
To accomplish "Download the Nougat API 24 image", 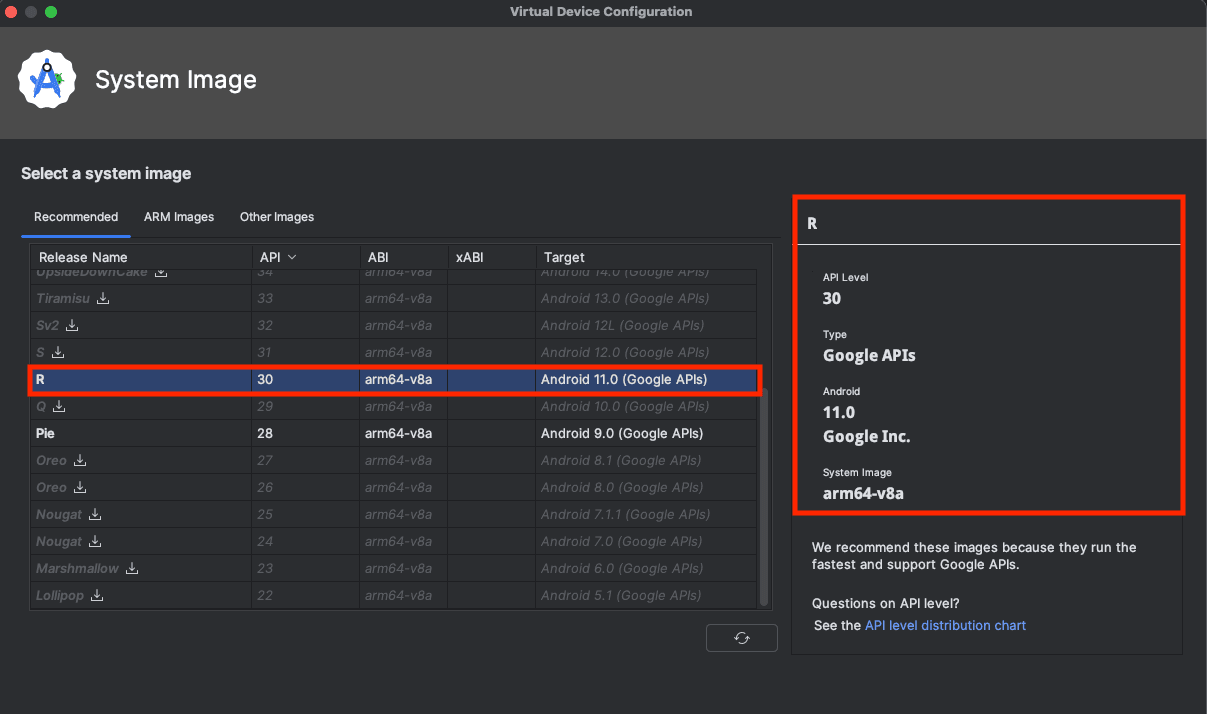I will tap(95, 541).
